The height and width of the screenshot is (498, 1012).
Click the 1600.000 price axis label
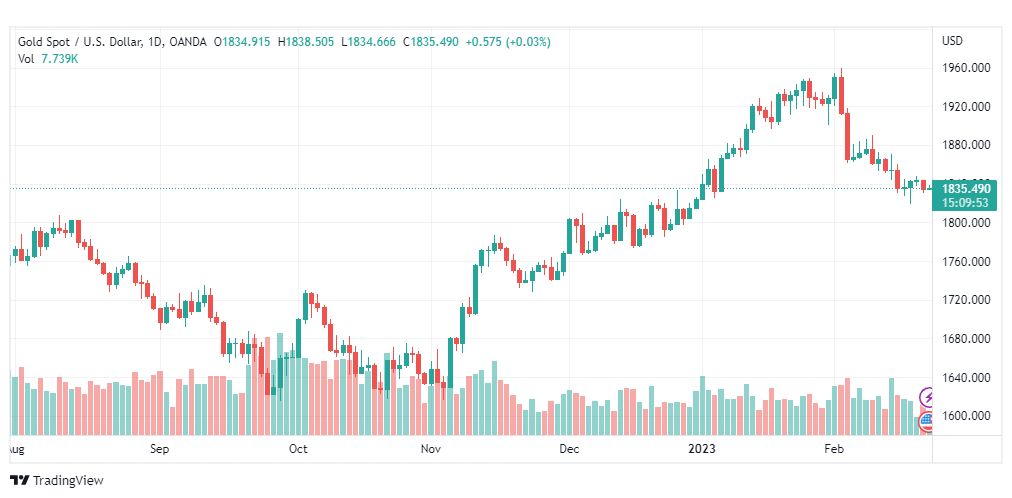(x=966, y=416)
